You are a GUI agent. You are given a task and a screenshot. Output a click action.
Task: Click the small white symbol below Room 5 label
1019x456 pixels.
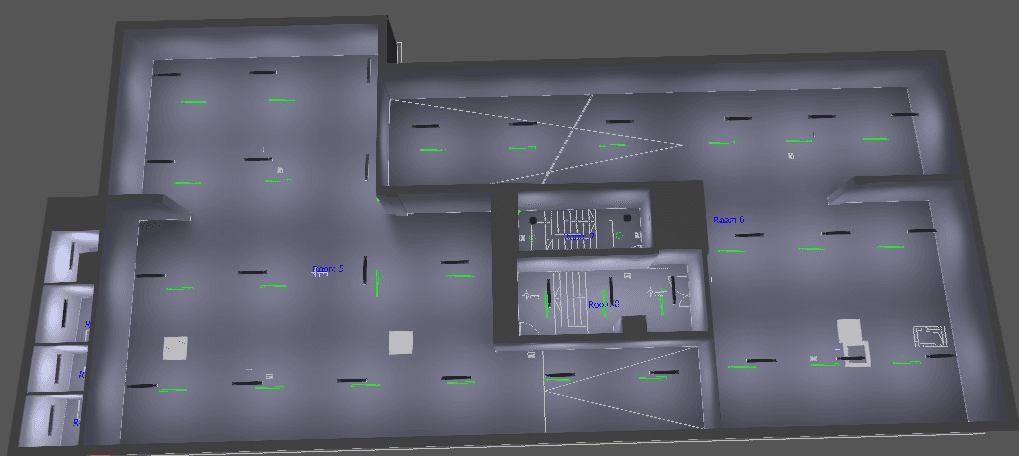pos(322,276)
